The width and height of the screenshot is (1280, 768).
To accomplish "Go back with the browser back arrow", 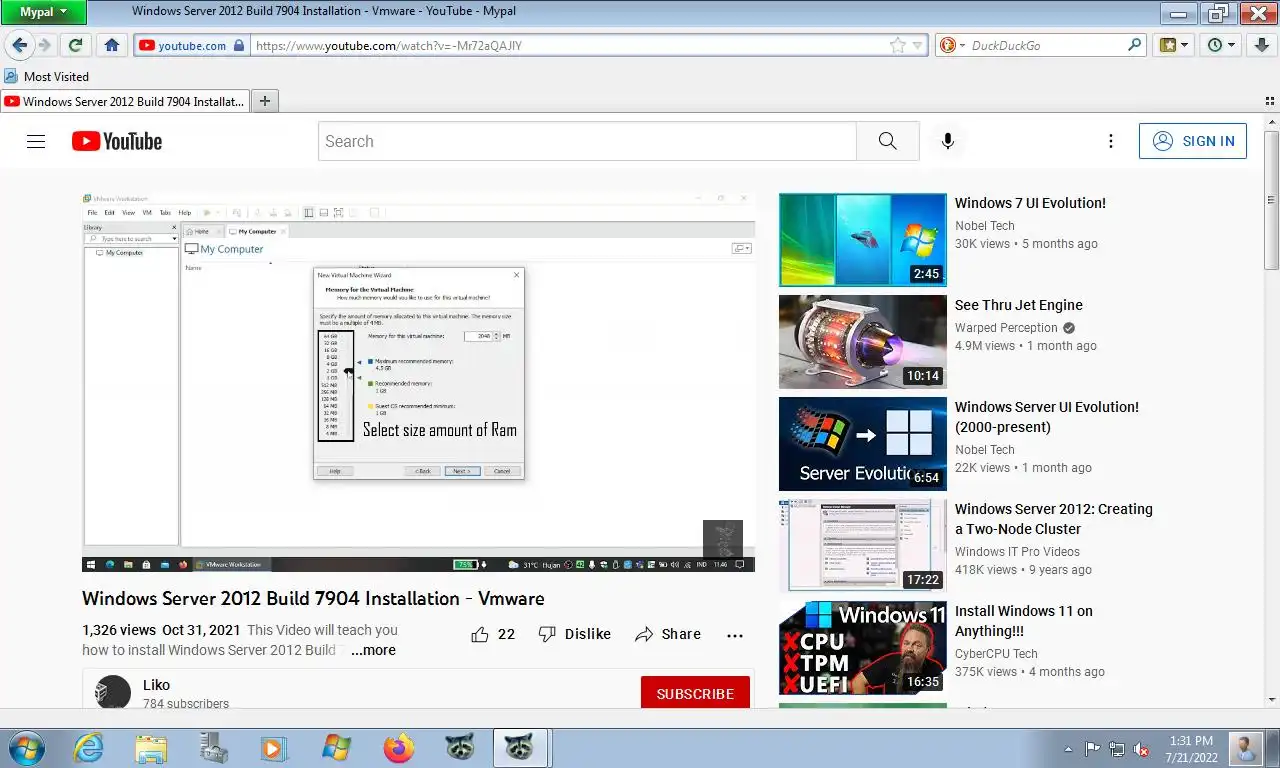I will (x=19, y=45).
